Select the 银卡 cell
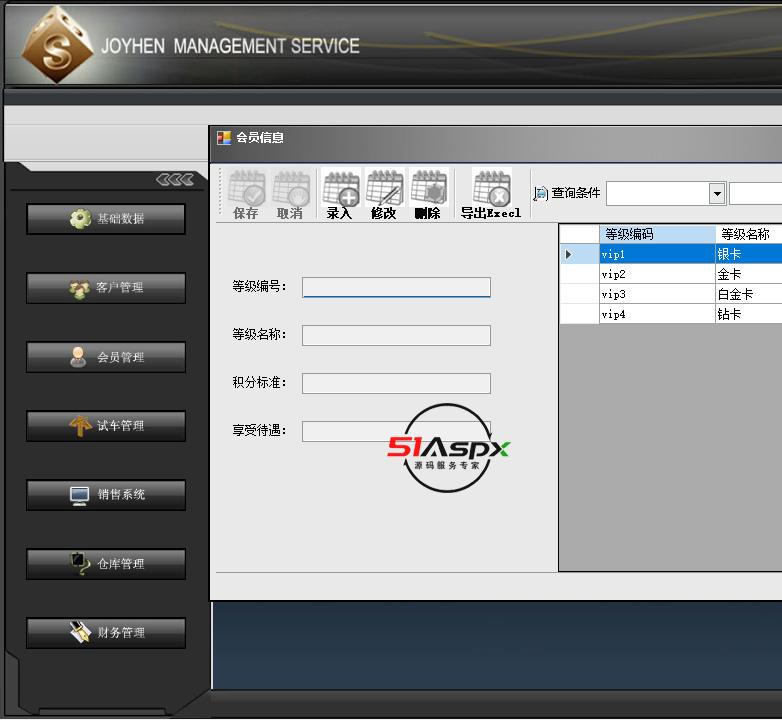Screen dimensions: 782x720 (x=749, y=254)
